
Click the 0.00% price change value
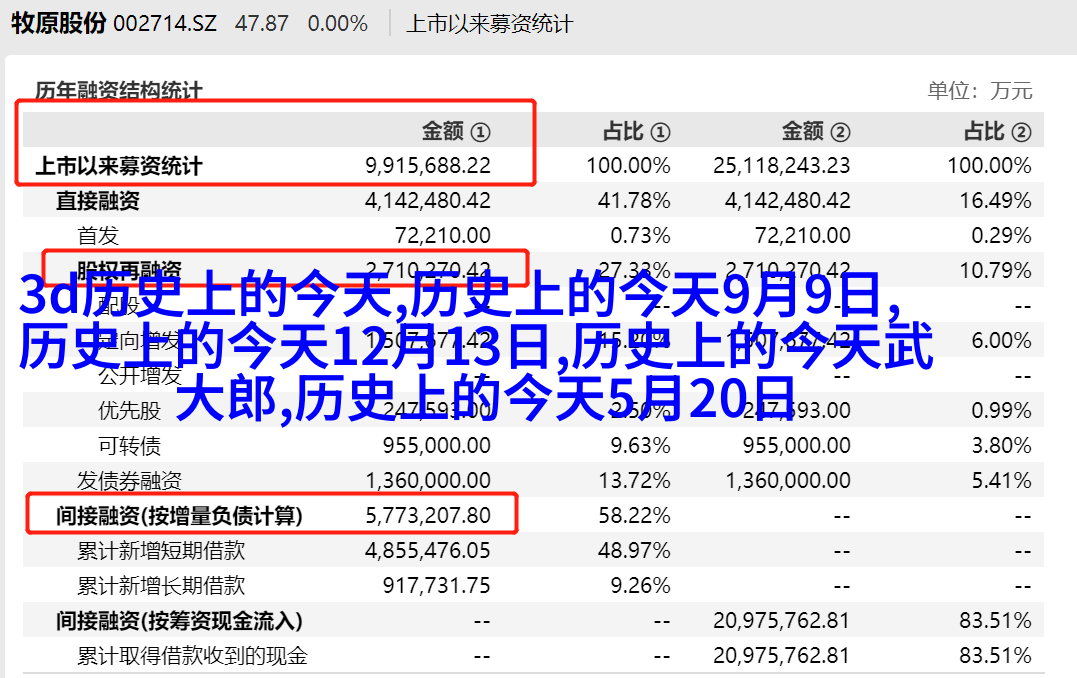(338, 24)
